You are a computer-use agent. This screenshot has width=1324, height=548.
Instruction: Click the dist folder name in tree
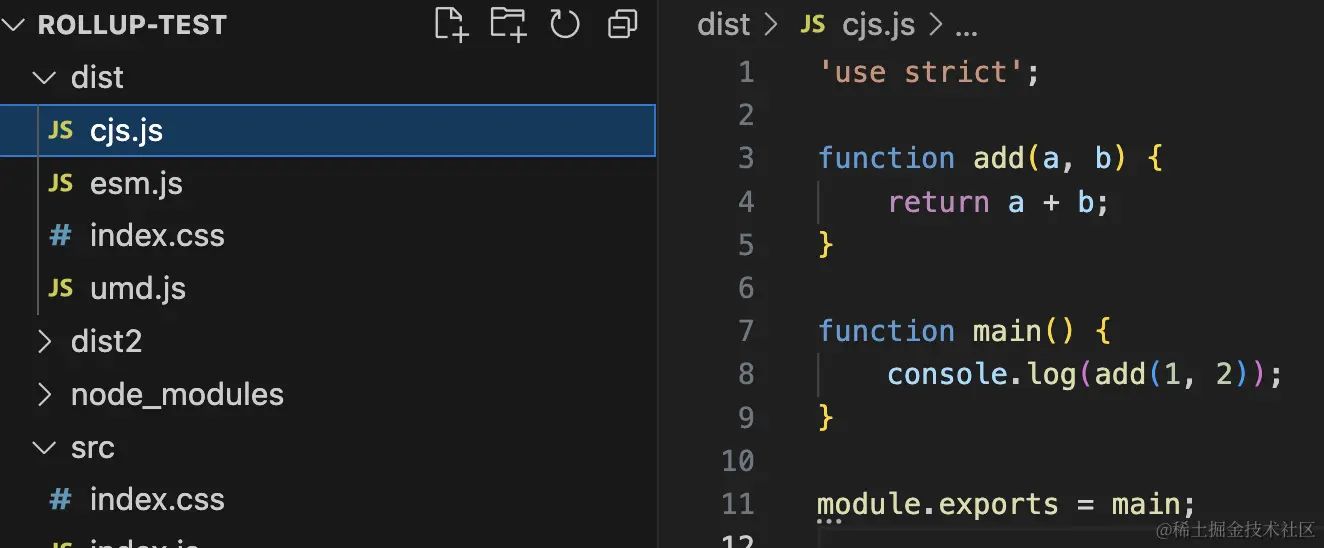click(x=97, y=77)
